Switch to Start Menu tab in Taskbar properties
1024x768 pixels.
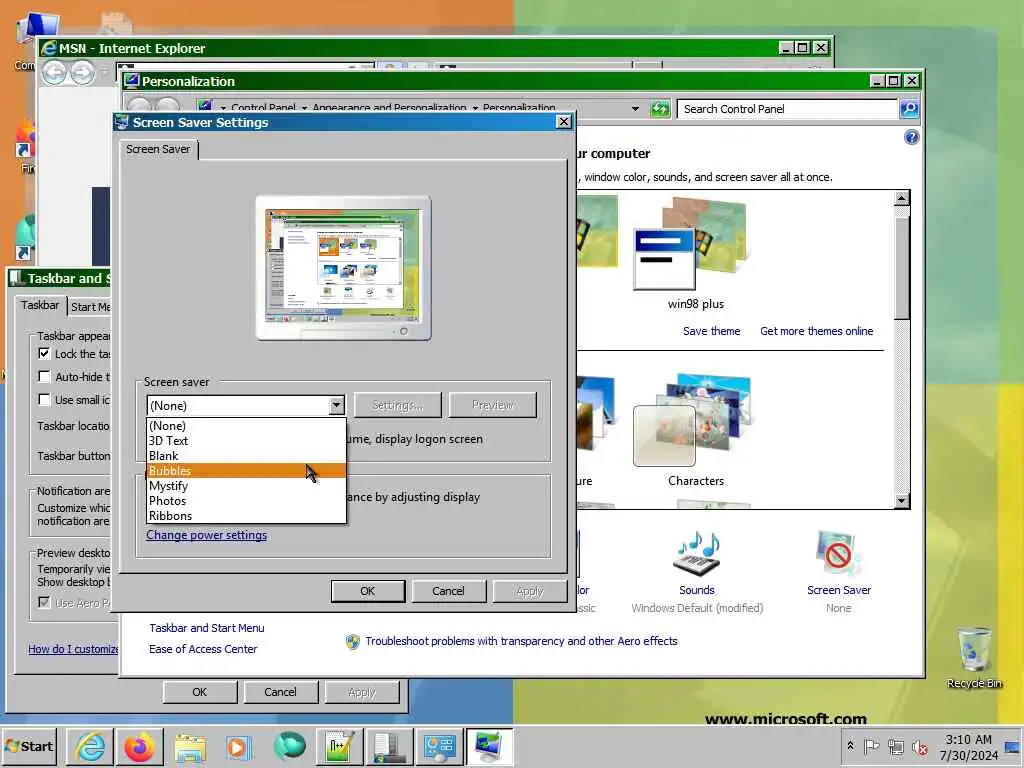[x=90, y=307]
